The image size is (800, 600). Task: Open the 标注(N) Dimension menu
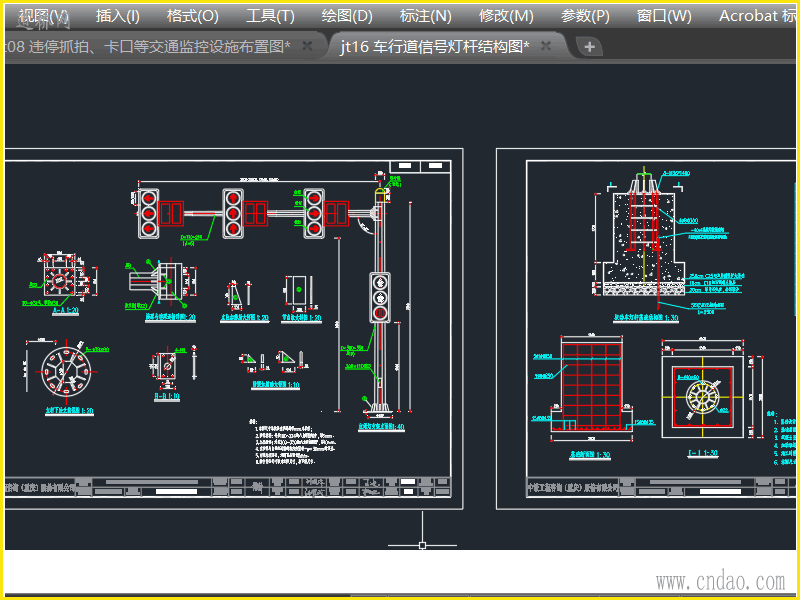(x=425, y=16)
